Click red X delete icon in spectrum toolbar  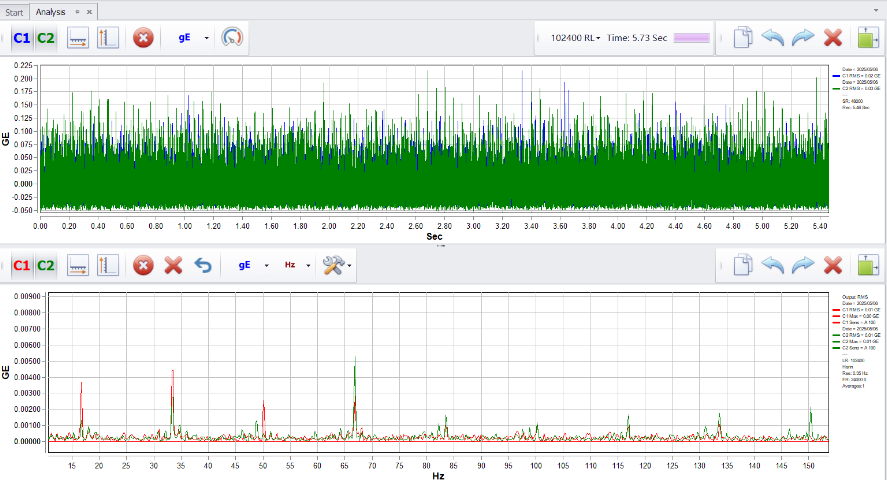point(173,265)
